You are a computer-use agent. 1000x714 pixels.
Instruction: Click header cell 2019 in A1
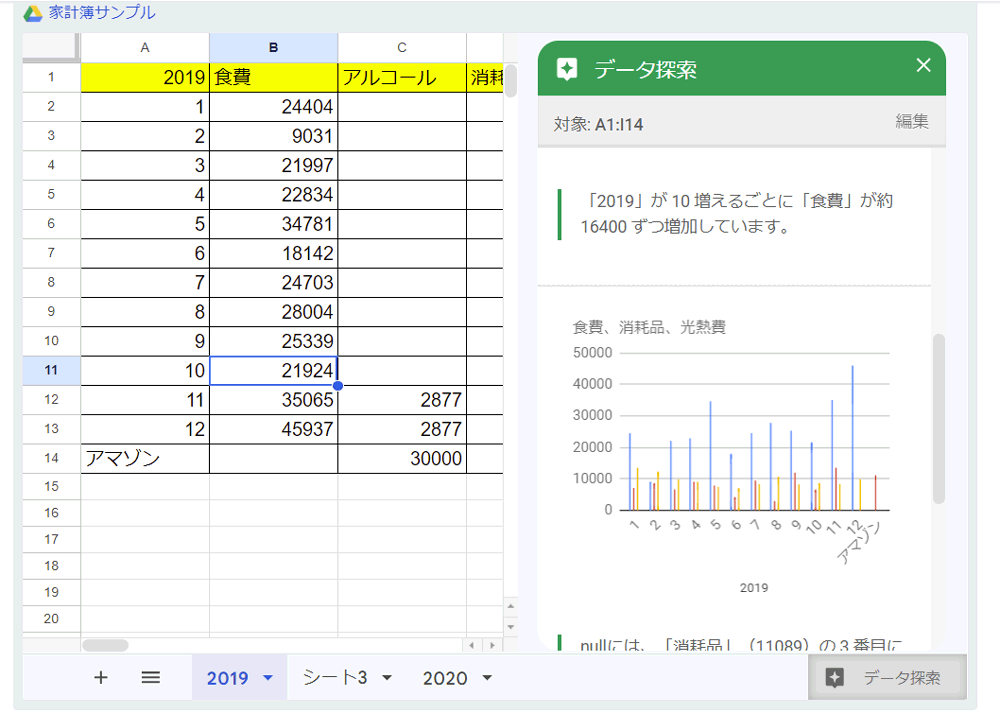point(145,78)
